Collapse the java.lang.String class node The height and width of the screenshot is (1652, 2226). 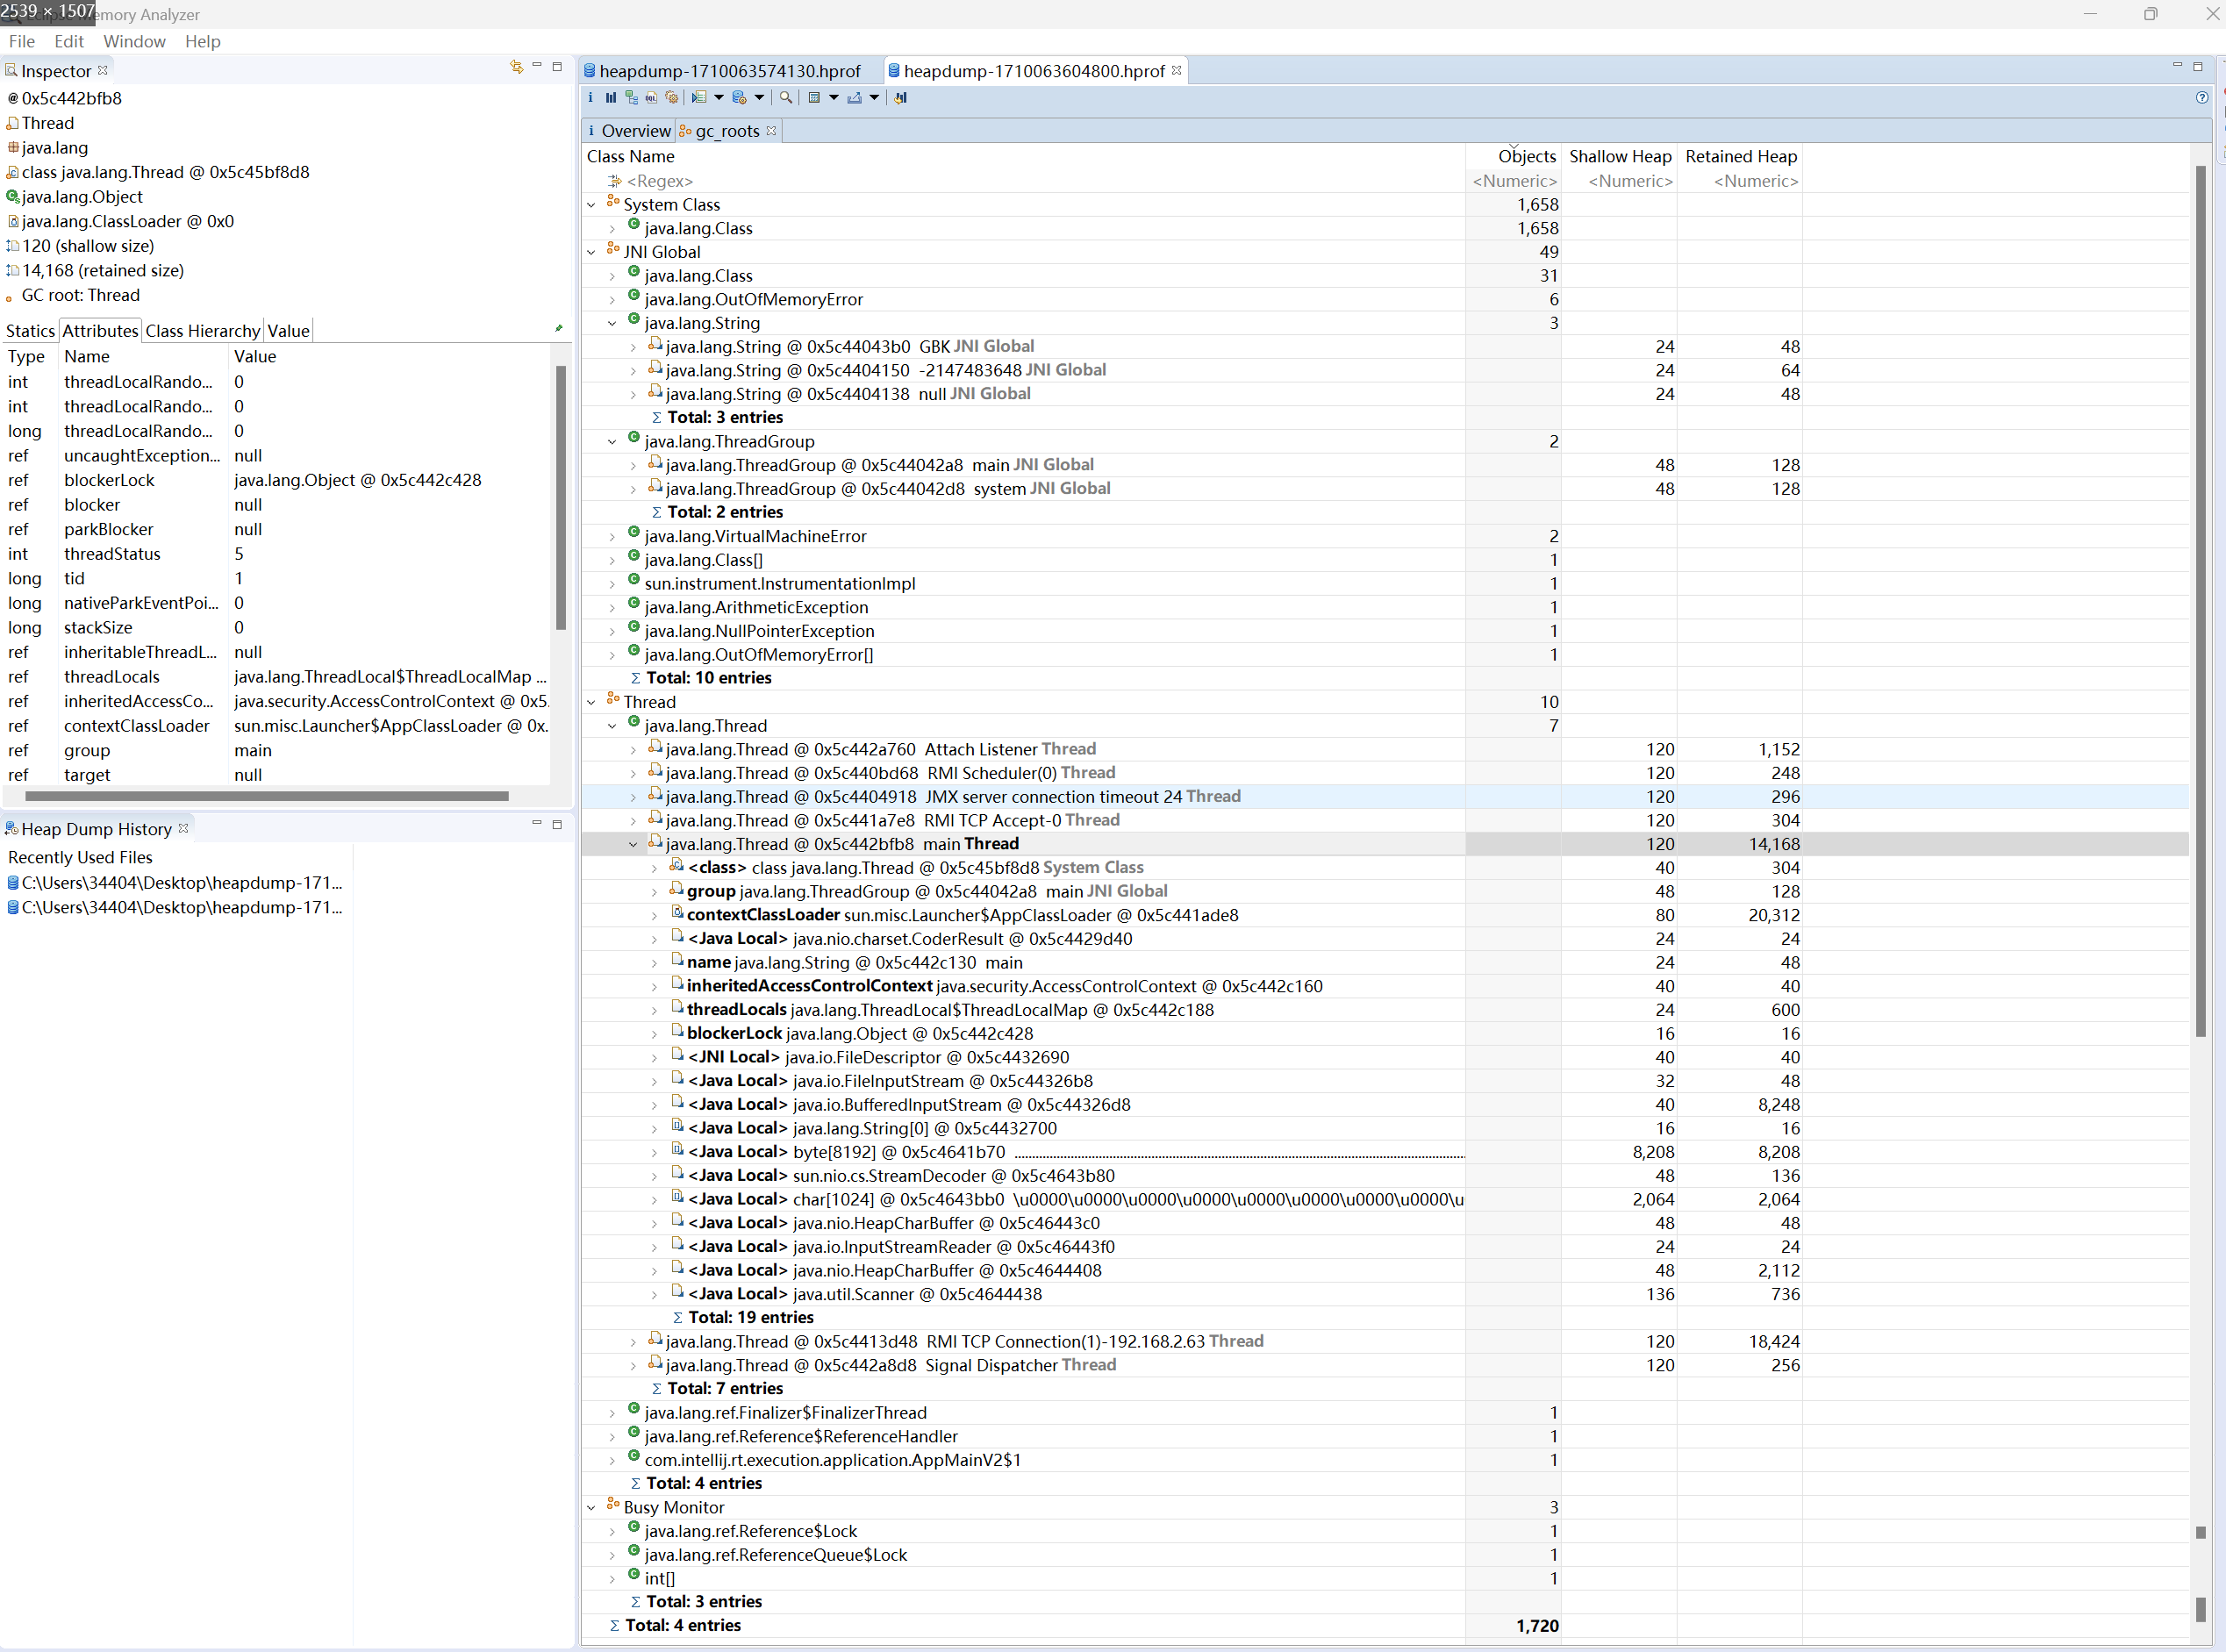coord(612,323)
